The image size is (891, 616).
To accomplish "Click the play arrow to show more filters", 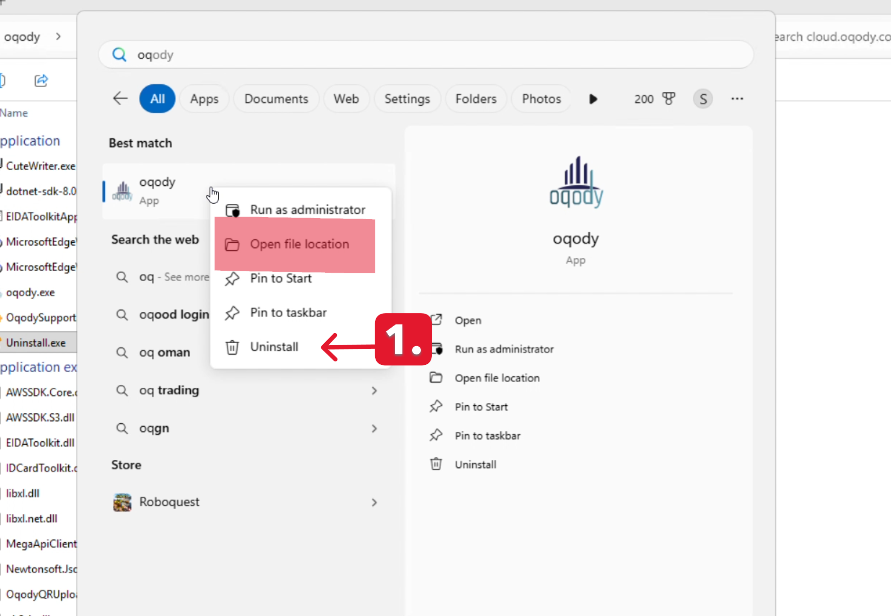I will click(593, 99).
